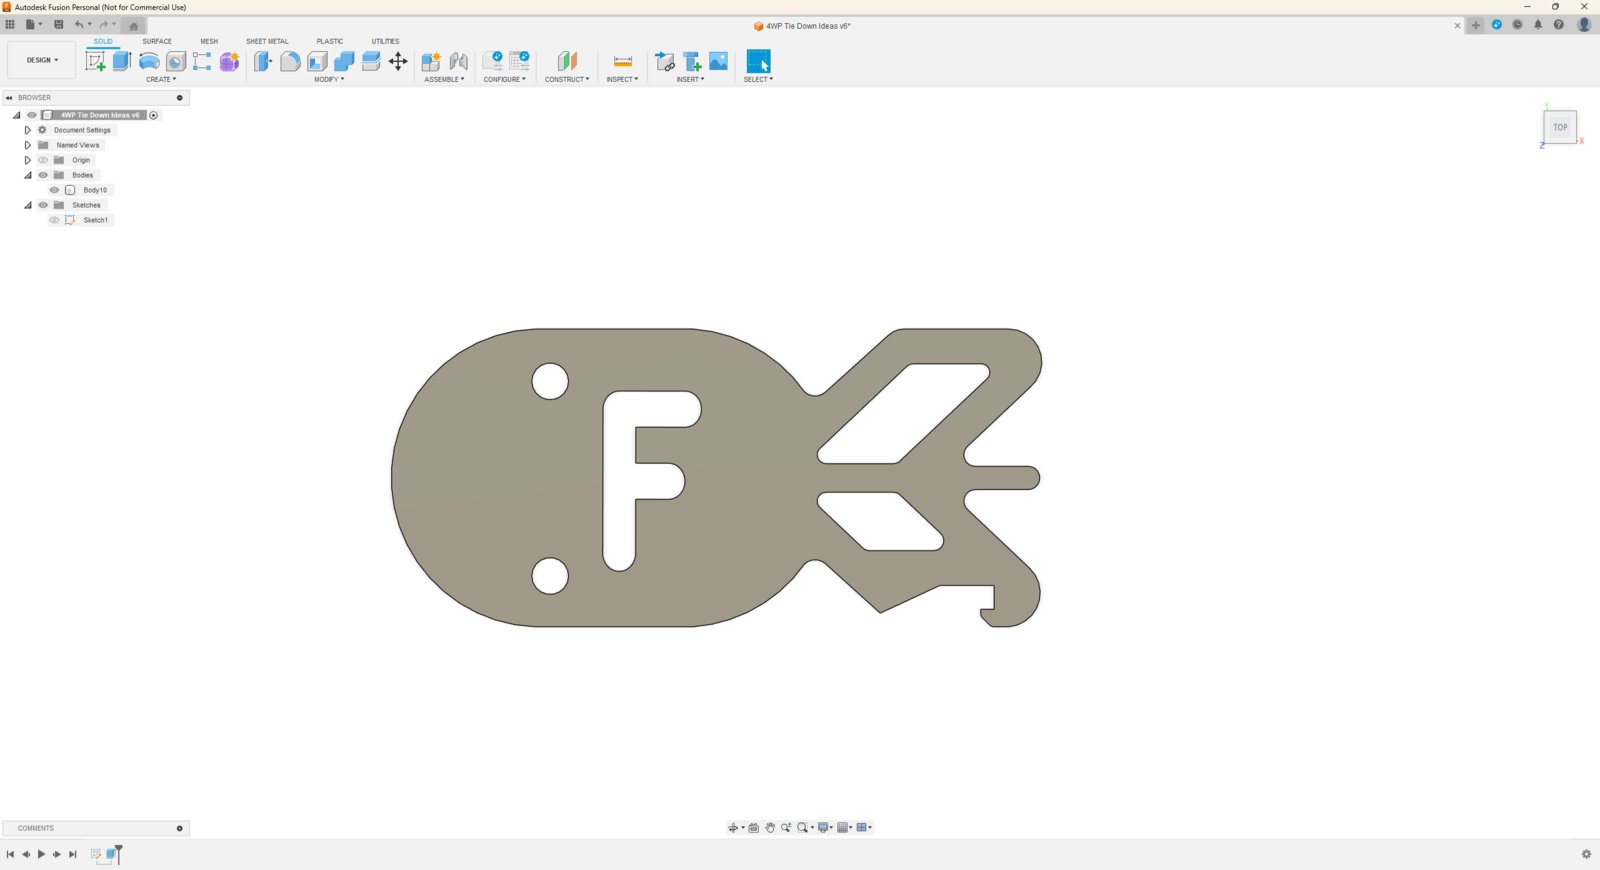Viewport: 1600px width, 870px height.
Task: Select the Press Pull tool
Action: [263, 61]
